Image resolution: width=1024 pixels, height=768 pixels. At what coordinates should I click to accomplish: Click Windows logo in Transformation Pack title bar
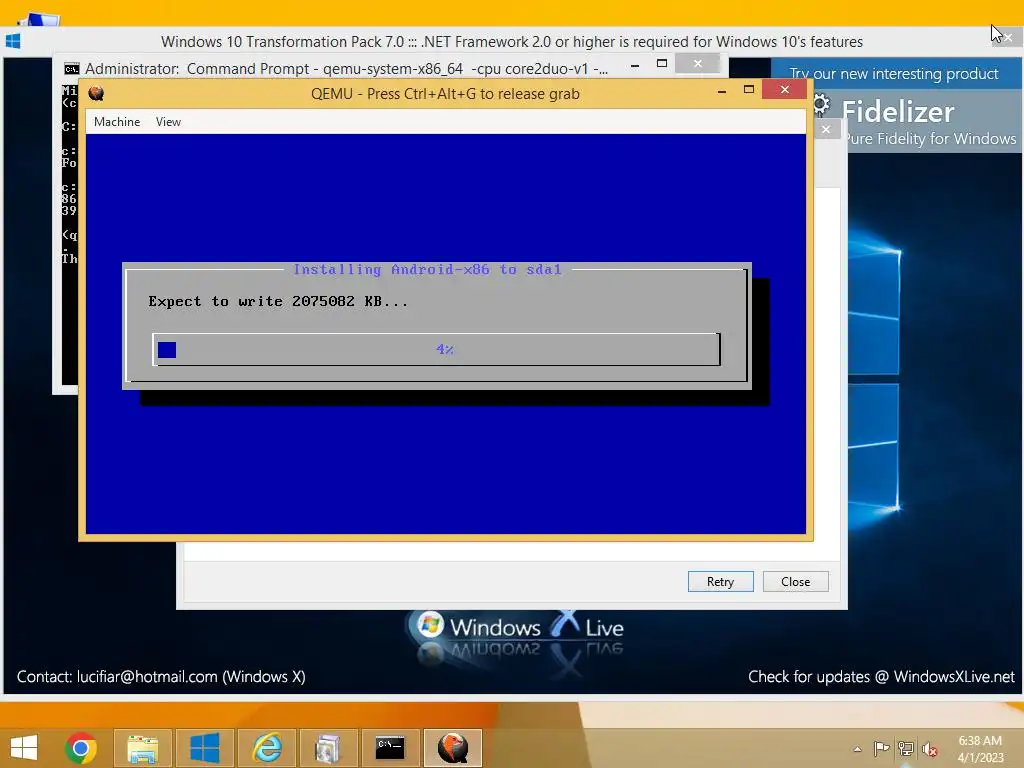13,41
